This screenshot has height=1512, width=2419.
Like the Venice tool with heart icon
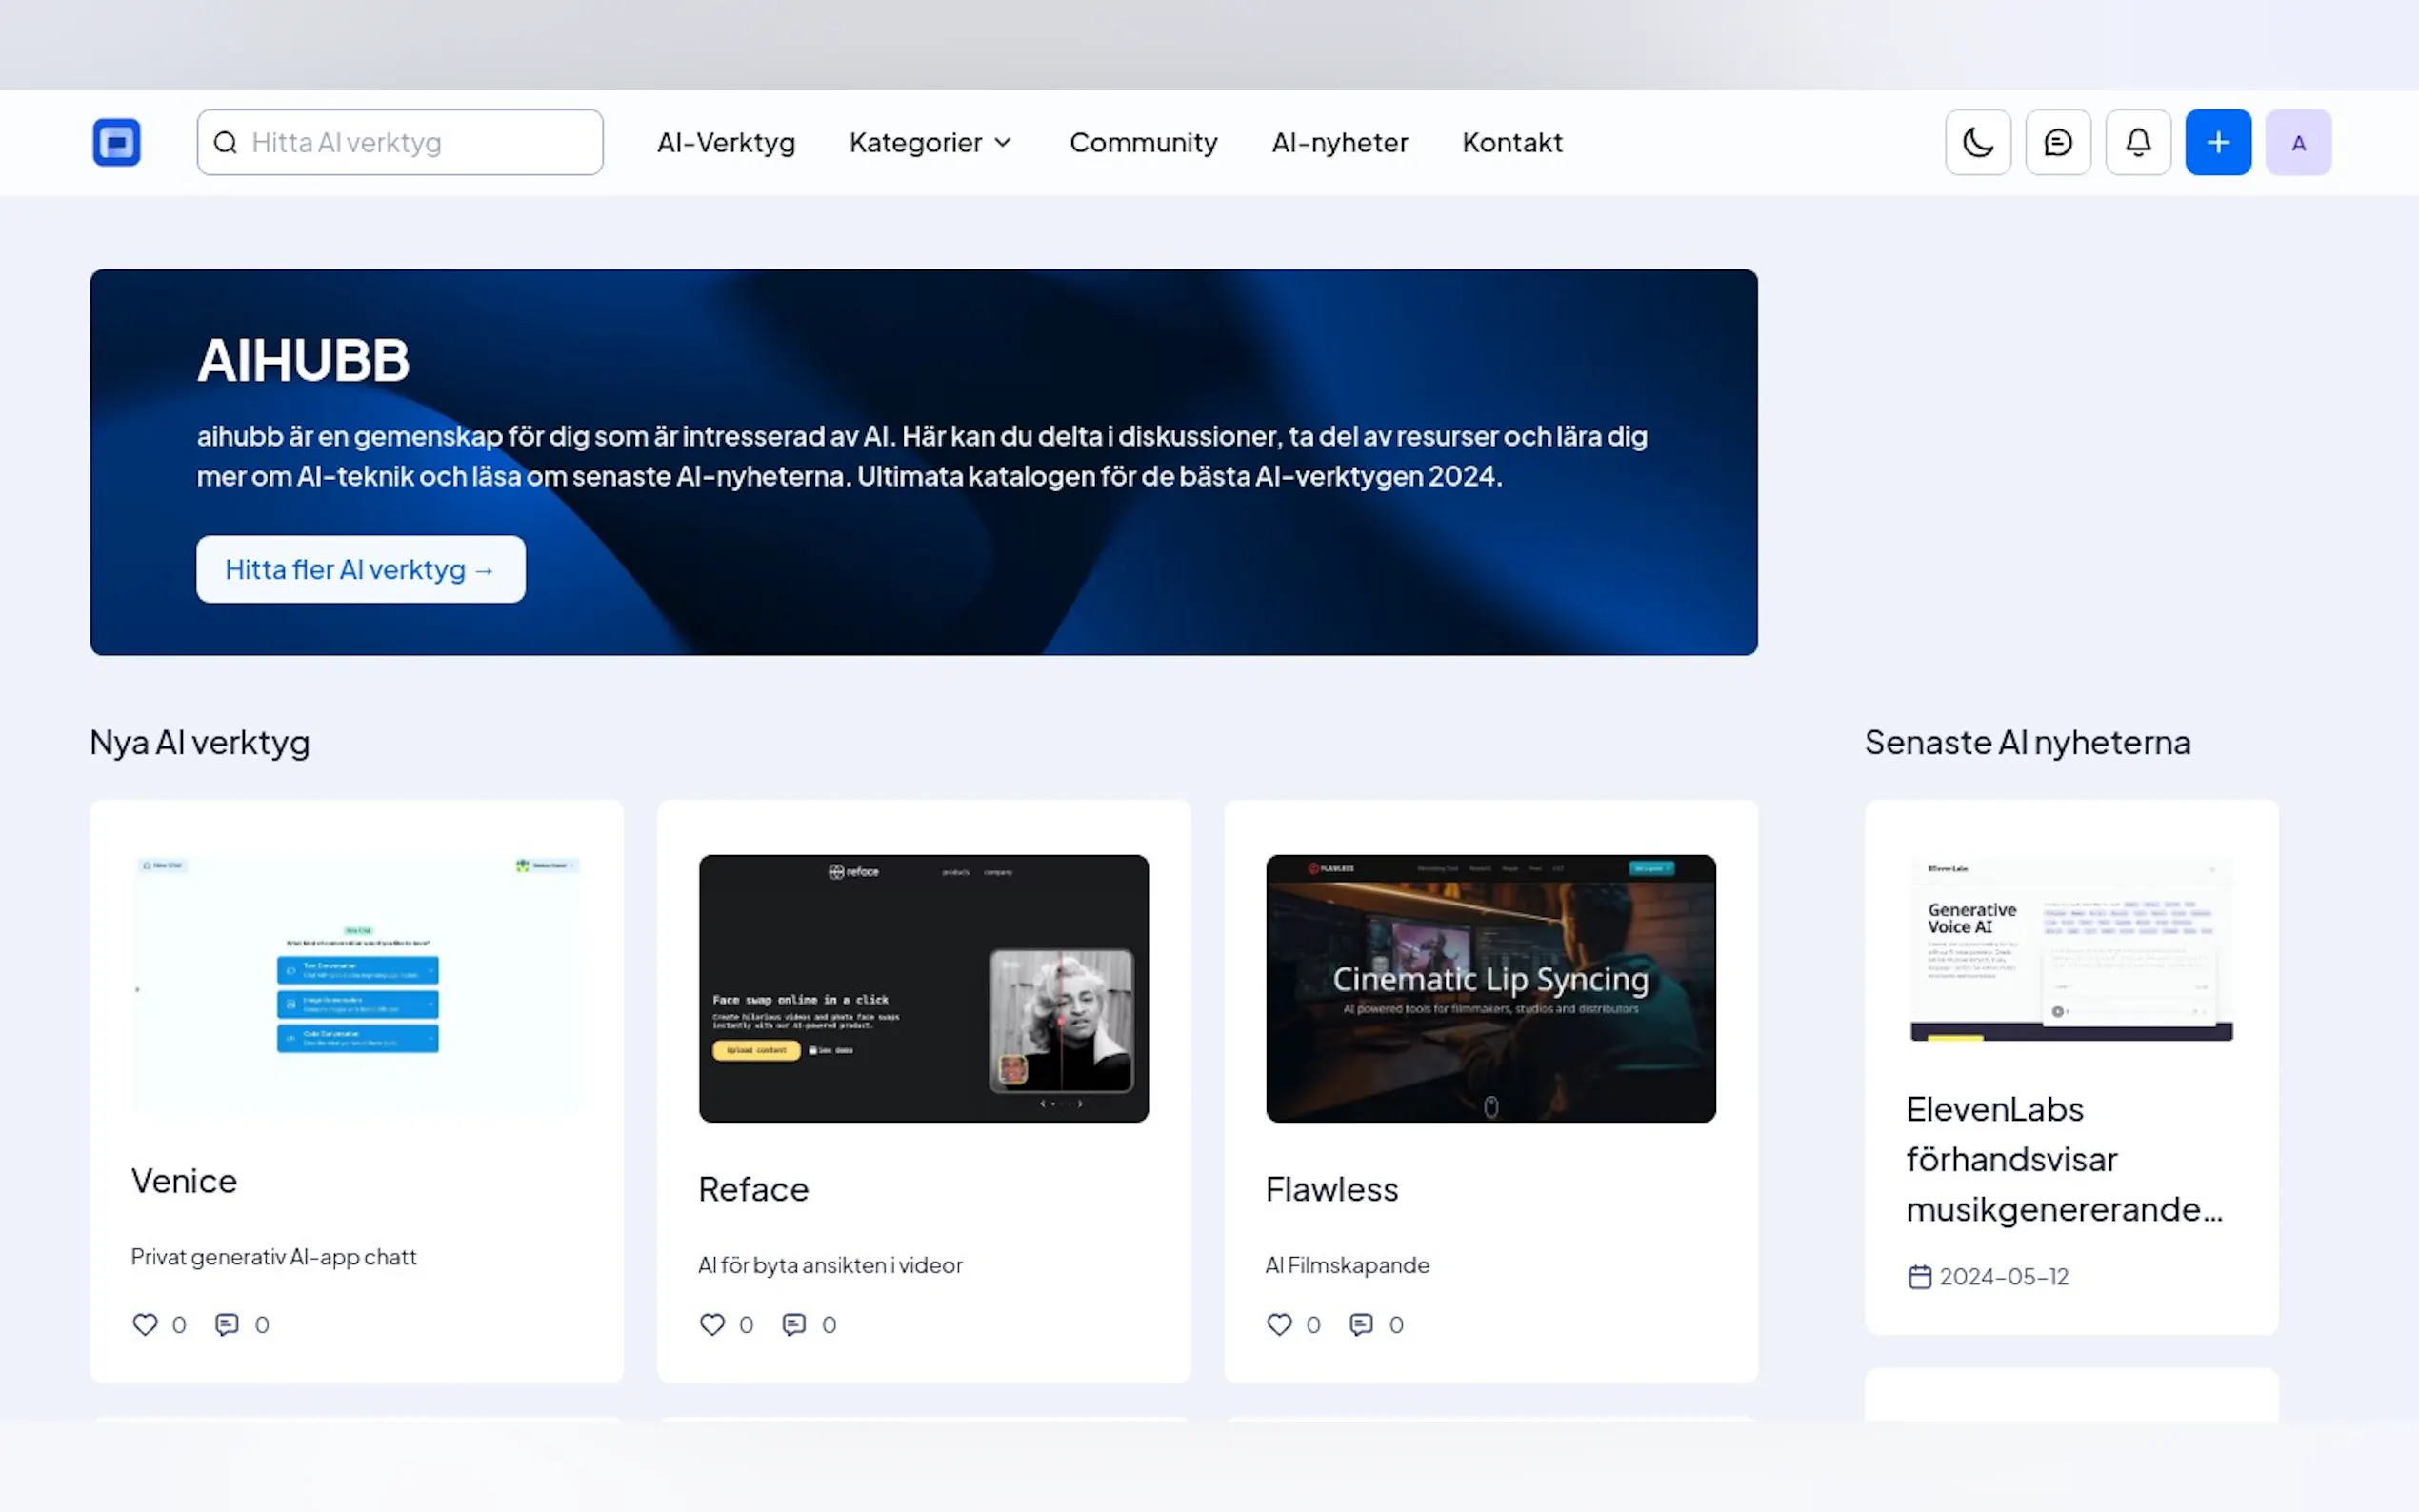145,1324
